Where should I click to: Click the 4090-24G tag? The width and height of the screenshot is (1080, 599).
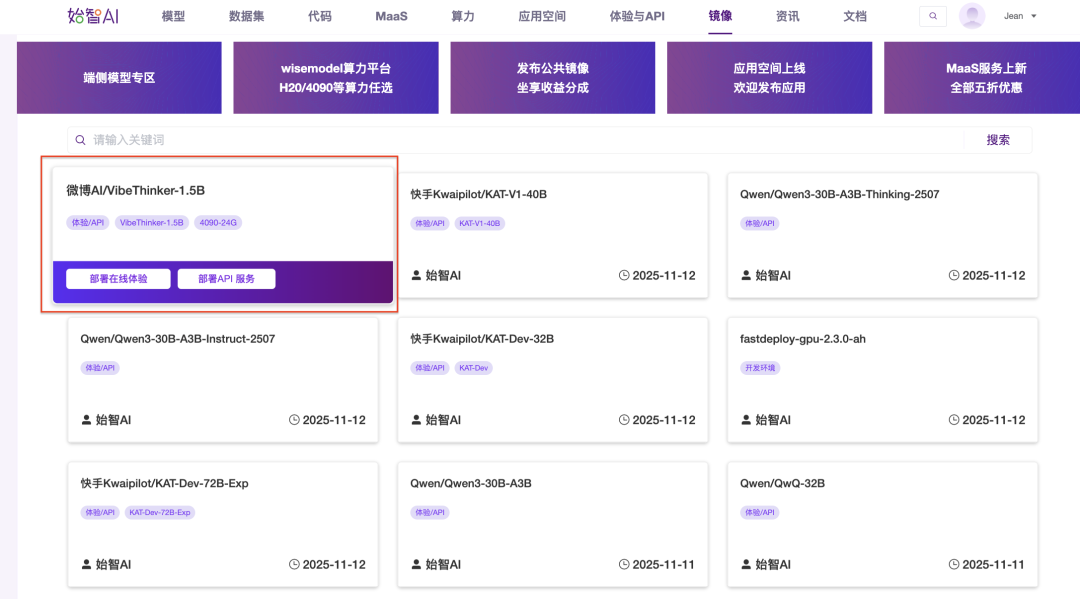tap(218, 222)
